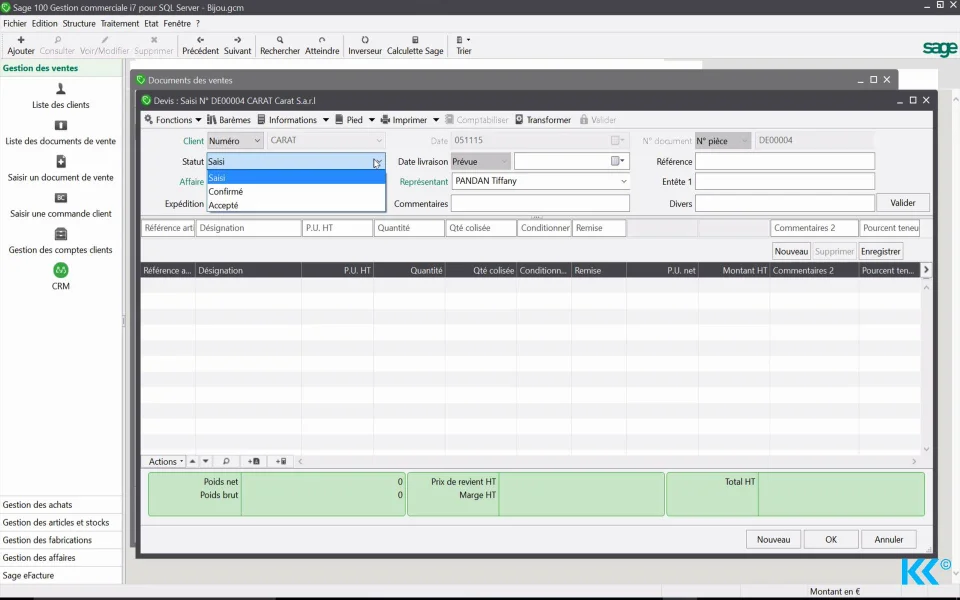Open the Client Numéro dropdown
Screen dimensions: 960x600
[x=235, y=141]
